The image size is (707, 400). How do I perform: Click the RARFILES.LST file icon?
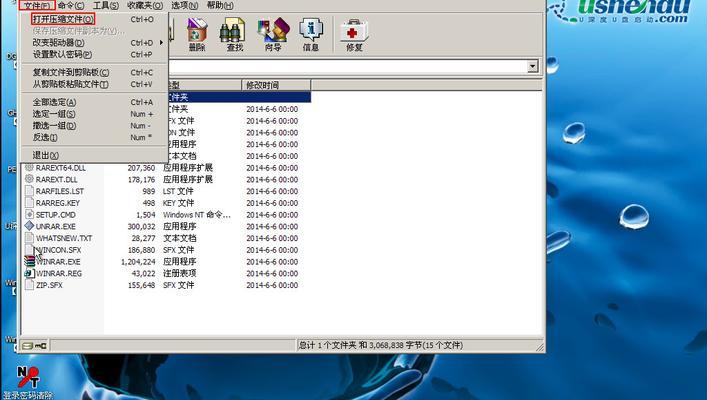pyautogui.click(x=29, y=191)
